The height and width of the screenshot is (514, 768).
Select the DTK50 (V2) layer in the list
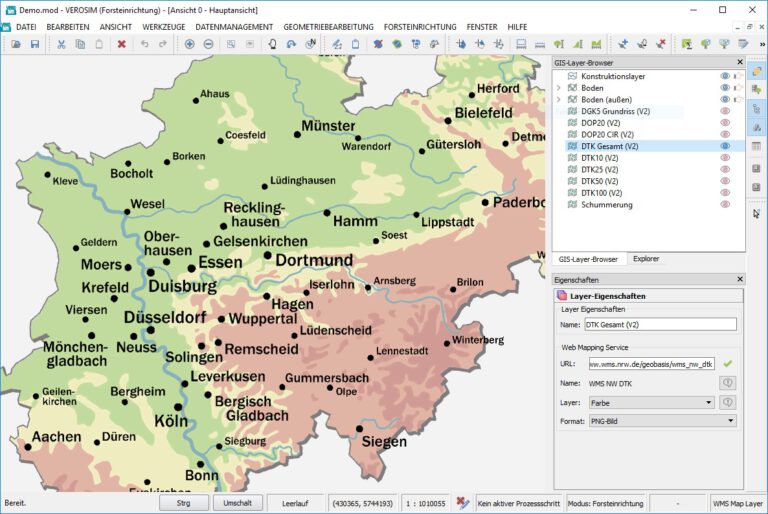point(601,181)
